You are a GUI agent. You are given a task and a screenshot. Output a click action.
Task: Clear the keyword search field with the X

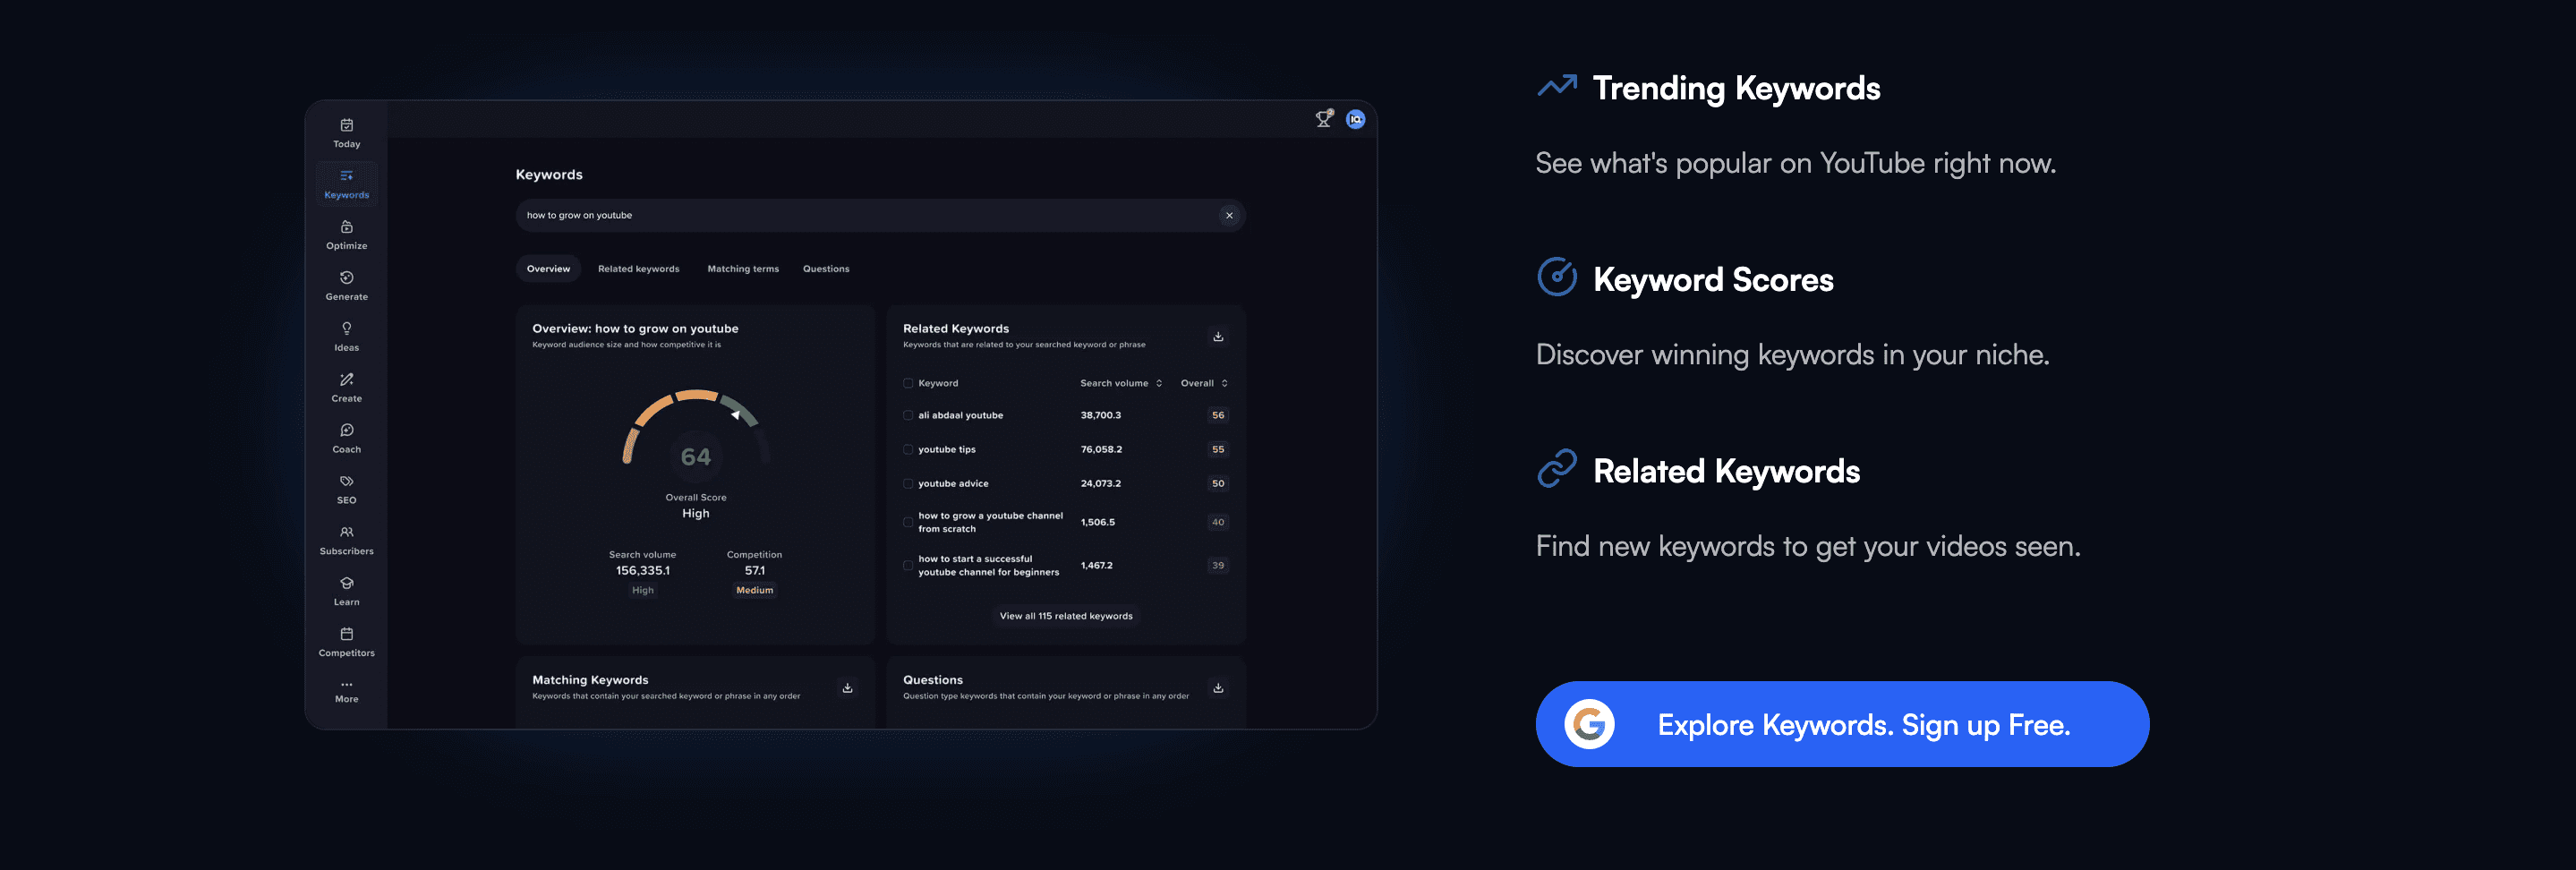[x=1229, y=215]
